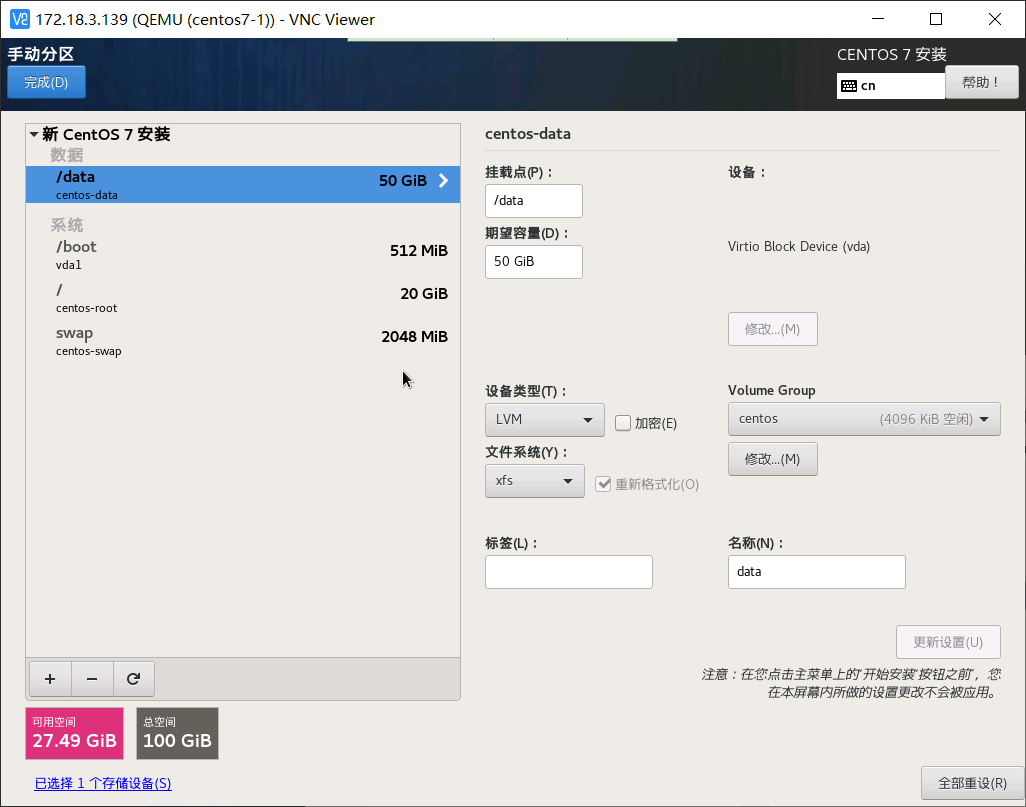Viewport: 1026px width, 807px height.
Task: Click the 更新设置(U) button
Action: click(x=948, y=642)
